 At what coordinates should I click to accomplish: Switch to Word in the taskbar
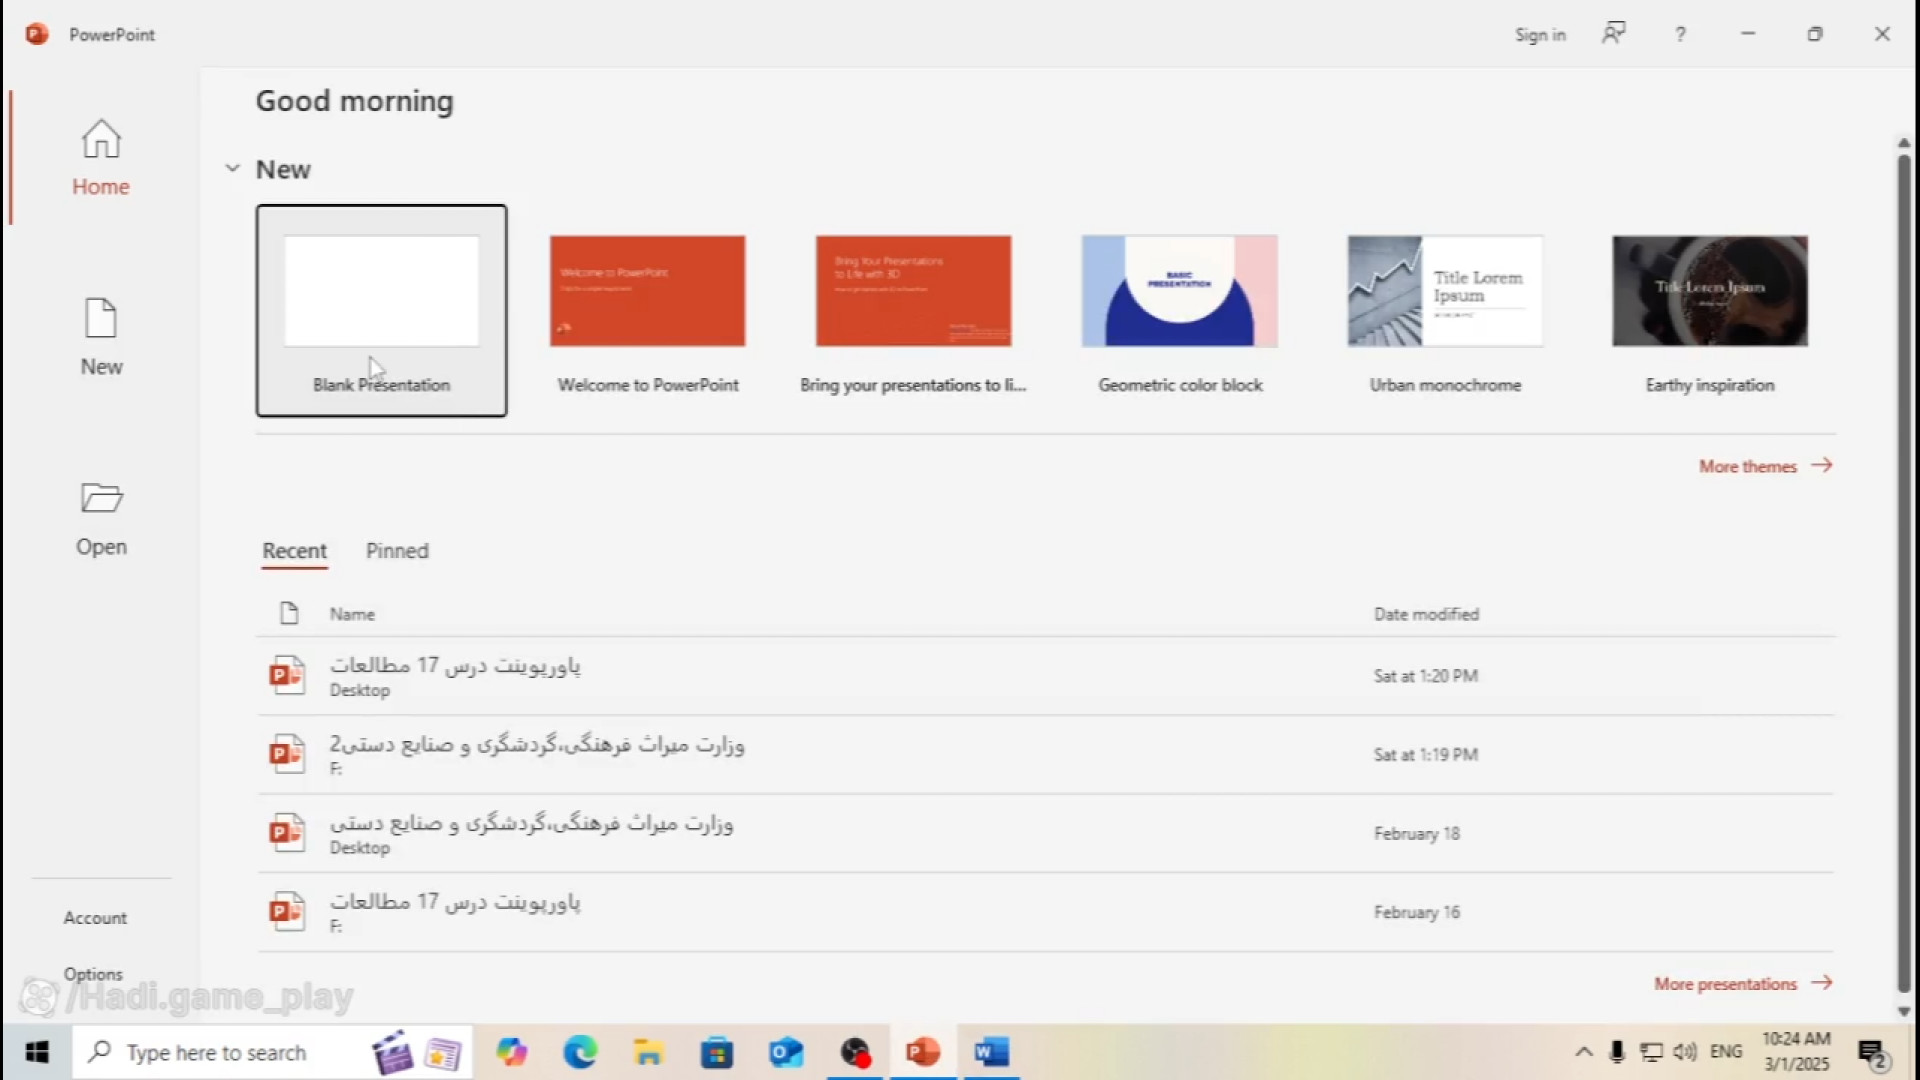pyautogui.click(x=991, y=1052)
